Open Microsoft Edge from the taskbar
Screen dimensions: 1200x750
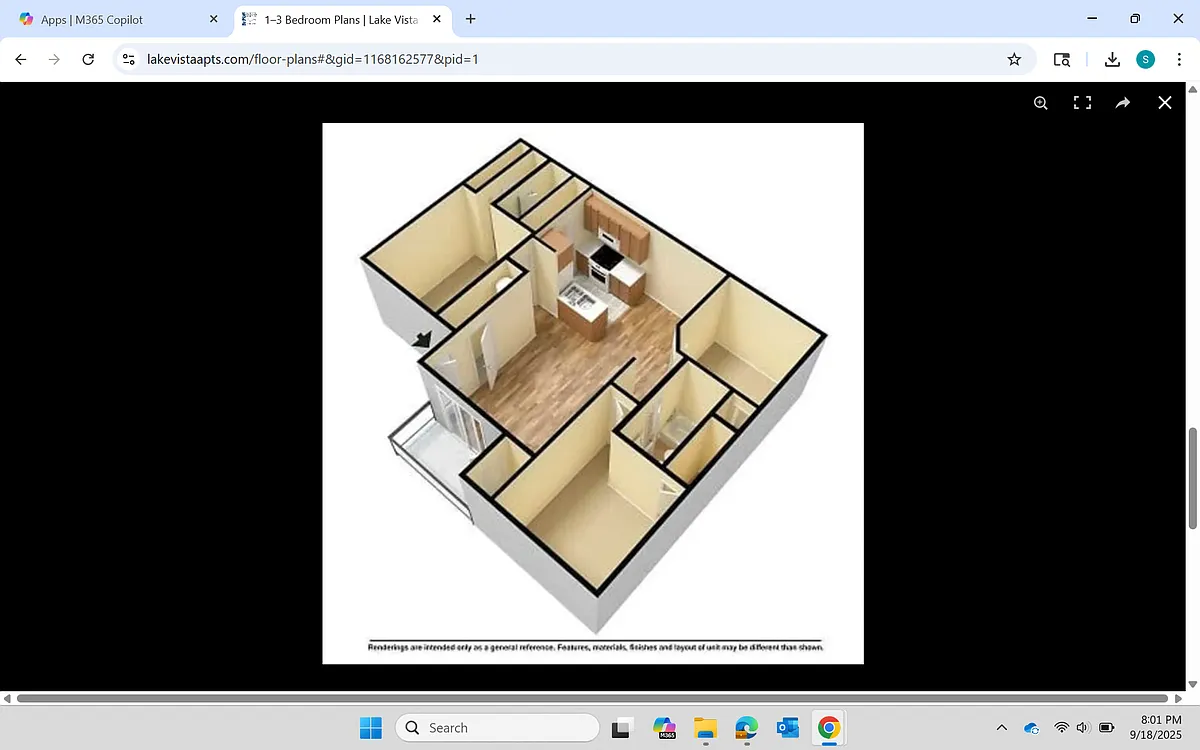[747, 727]
